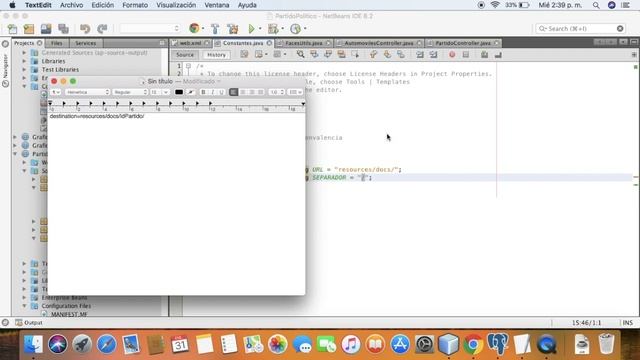Click Undo arrow in NetBeans toolbar
This screenshot has height=360, width=640.
coord(85,29)
